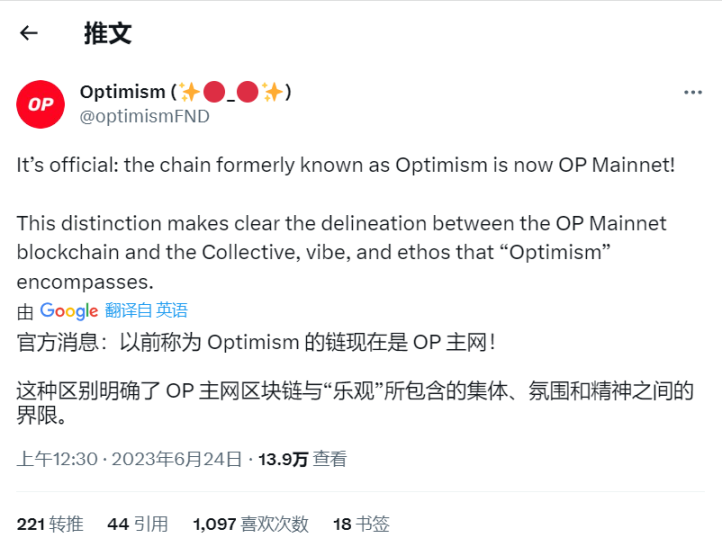This screenshot has width=722, height=538.
Task: Click the back arrow icon
Action: (x=29, y=33)
